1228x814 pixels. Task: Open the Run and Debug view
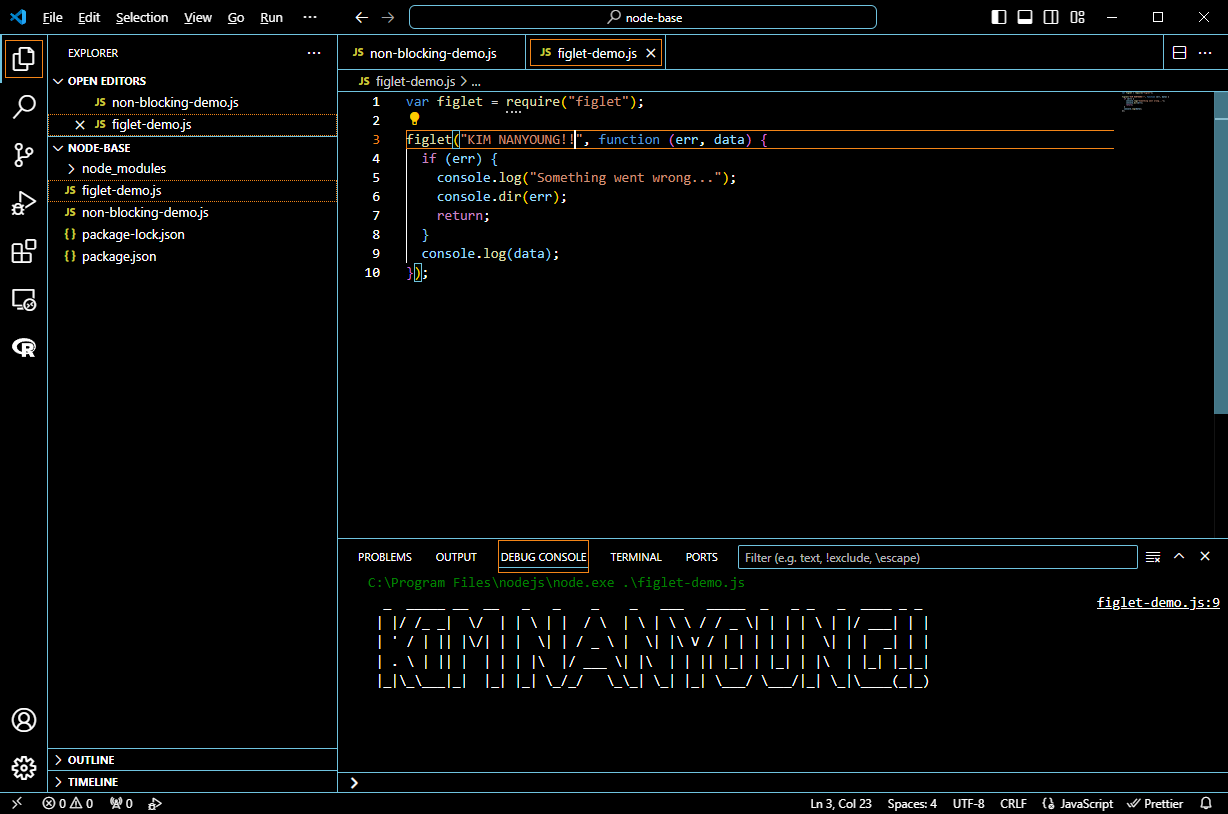(x=24, y=203)
